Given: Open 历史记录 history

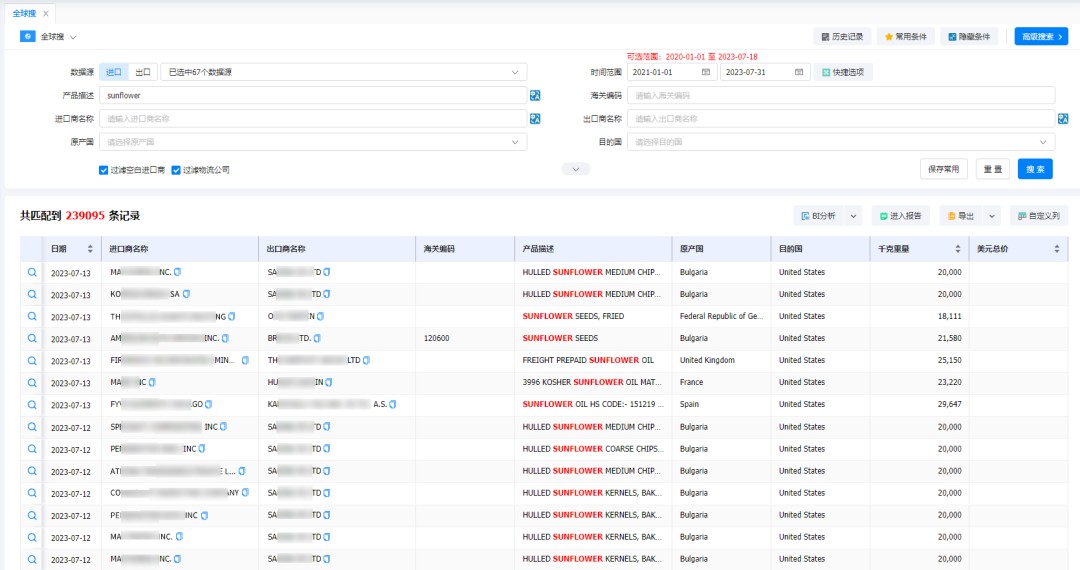Looking at the screenshot, I should [842, 36].
